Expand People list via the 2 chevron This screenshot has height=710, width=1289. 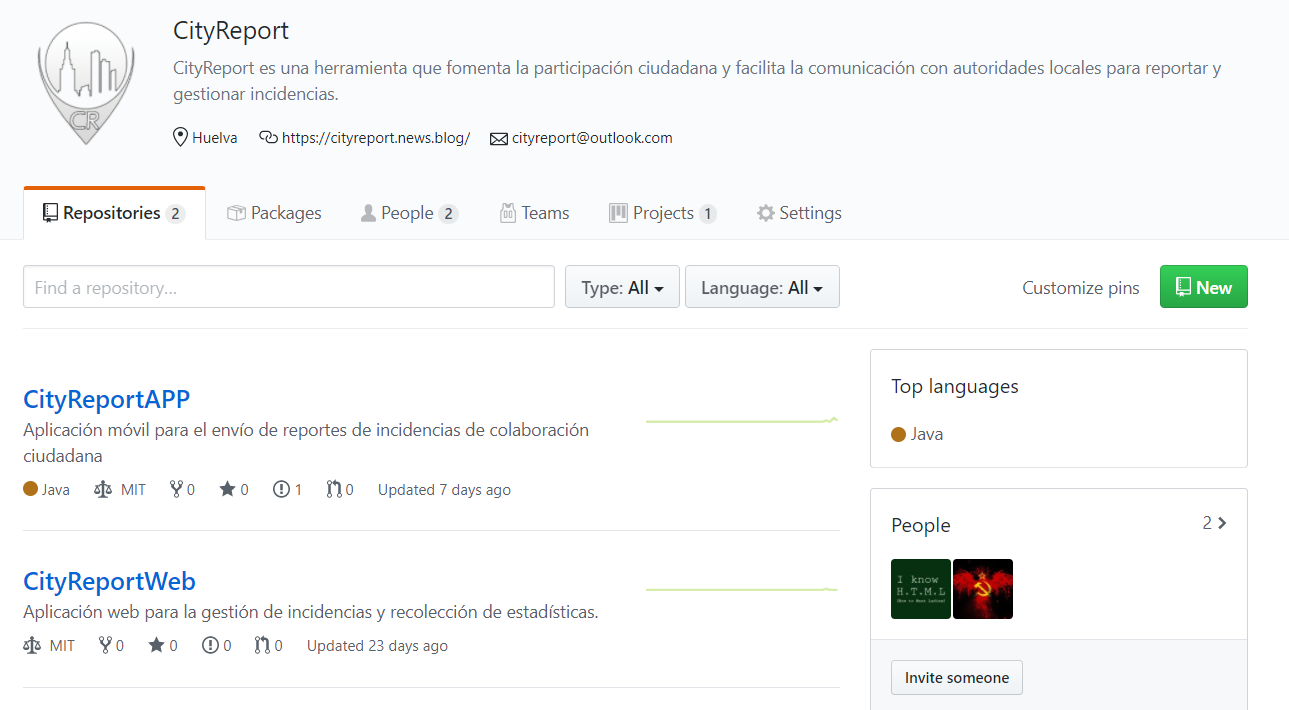coord(1215,523)
